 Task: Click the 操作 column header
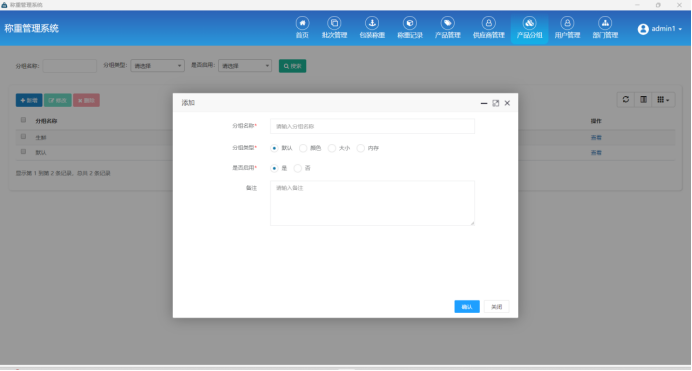click(x=596, y=121)
